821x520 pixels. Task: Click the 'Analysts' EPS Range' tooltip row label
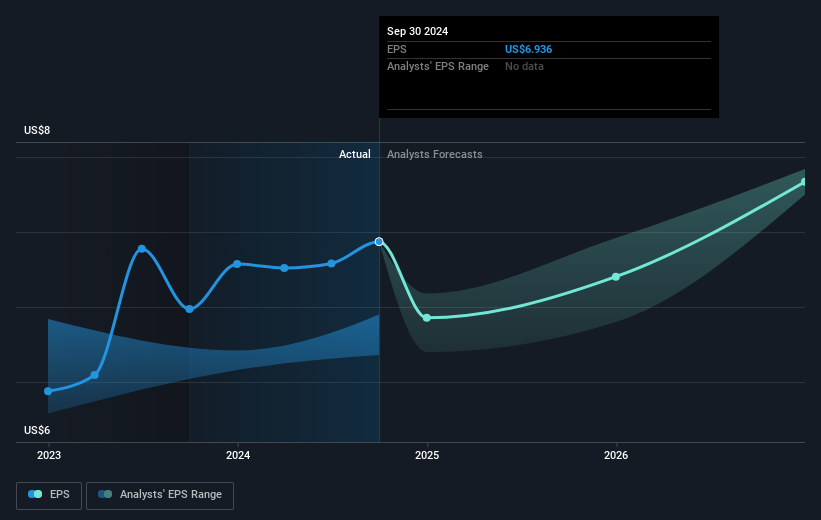point(438,67)
